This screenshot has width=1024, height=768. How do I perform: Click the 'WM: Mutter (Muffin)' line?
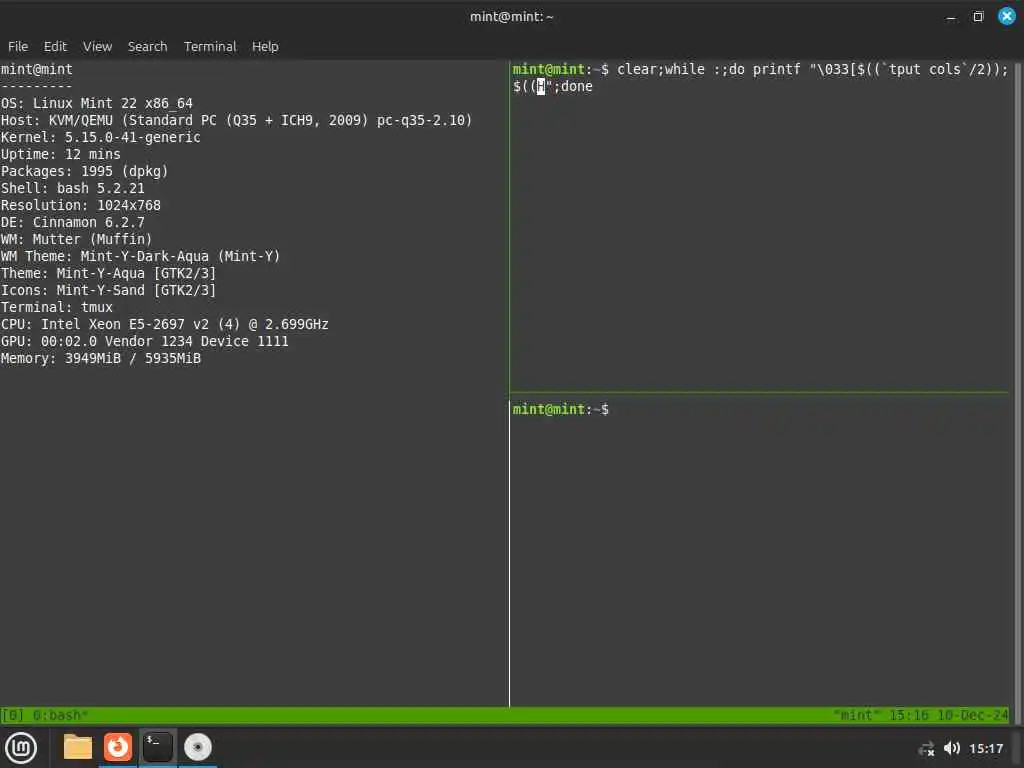[x=76, y=239]
